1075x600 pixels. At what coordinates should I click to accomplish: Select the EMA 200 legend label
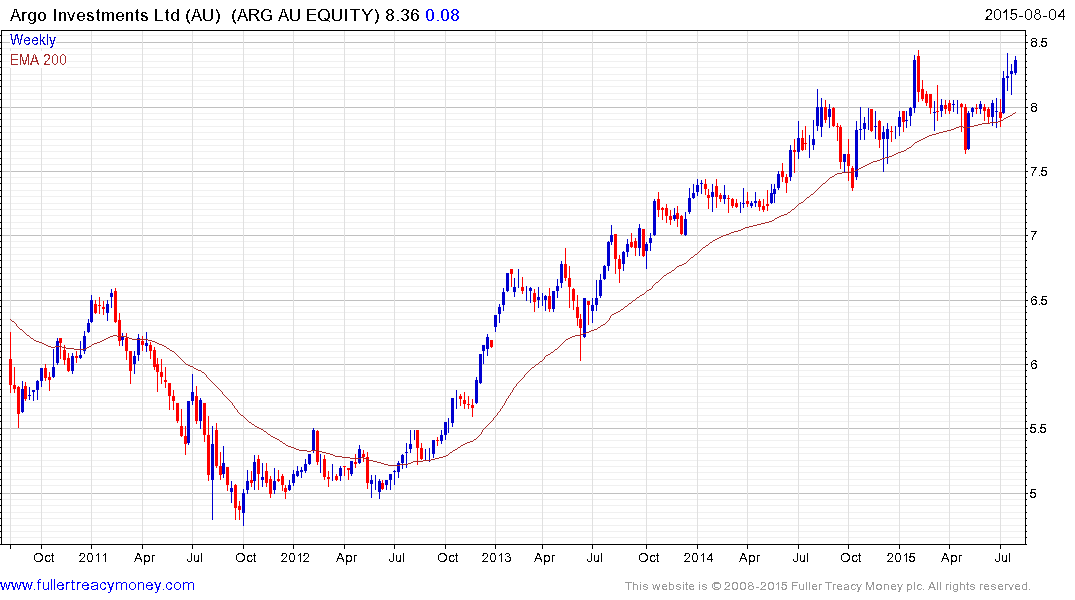(x=38, y=60)
